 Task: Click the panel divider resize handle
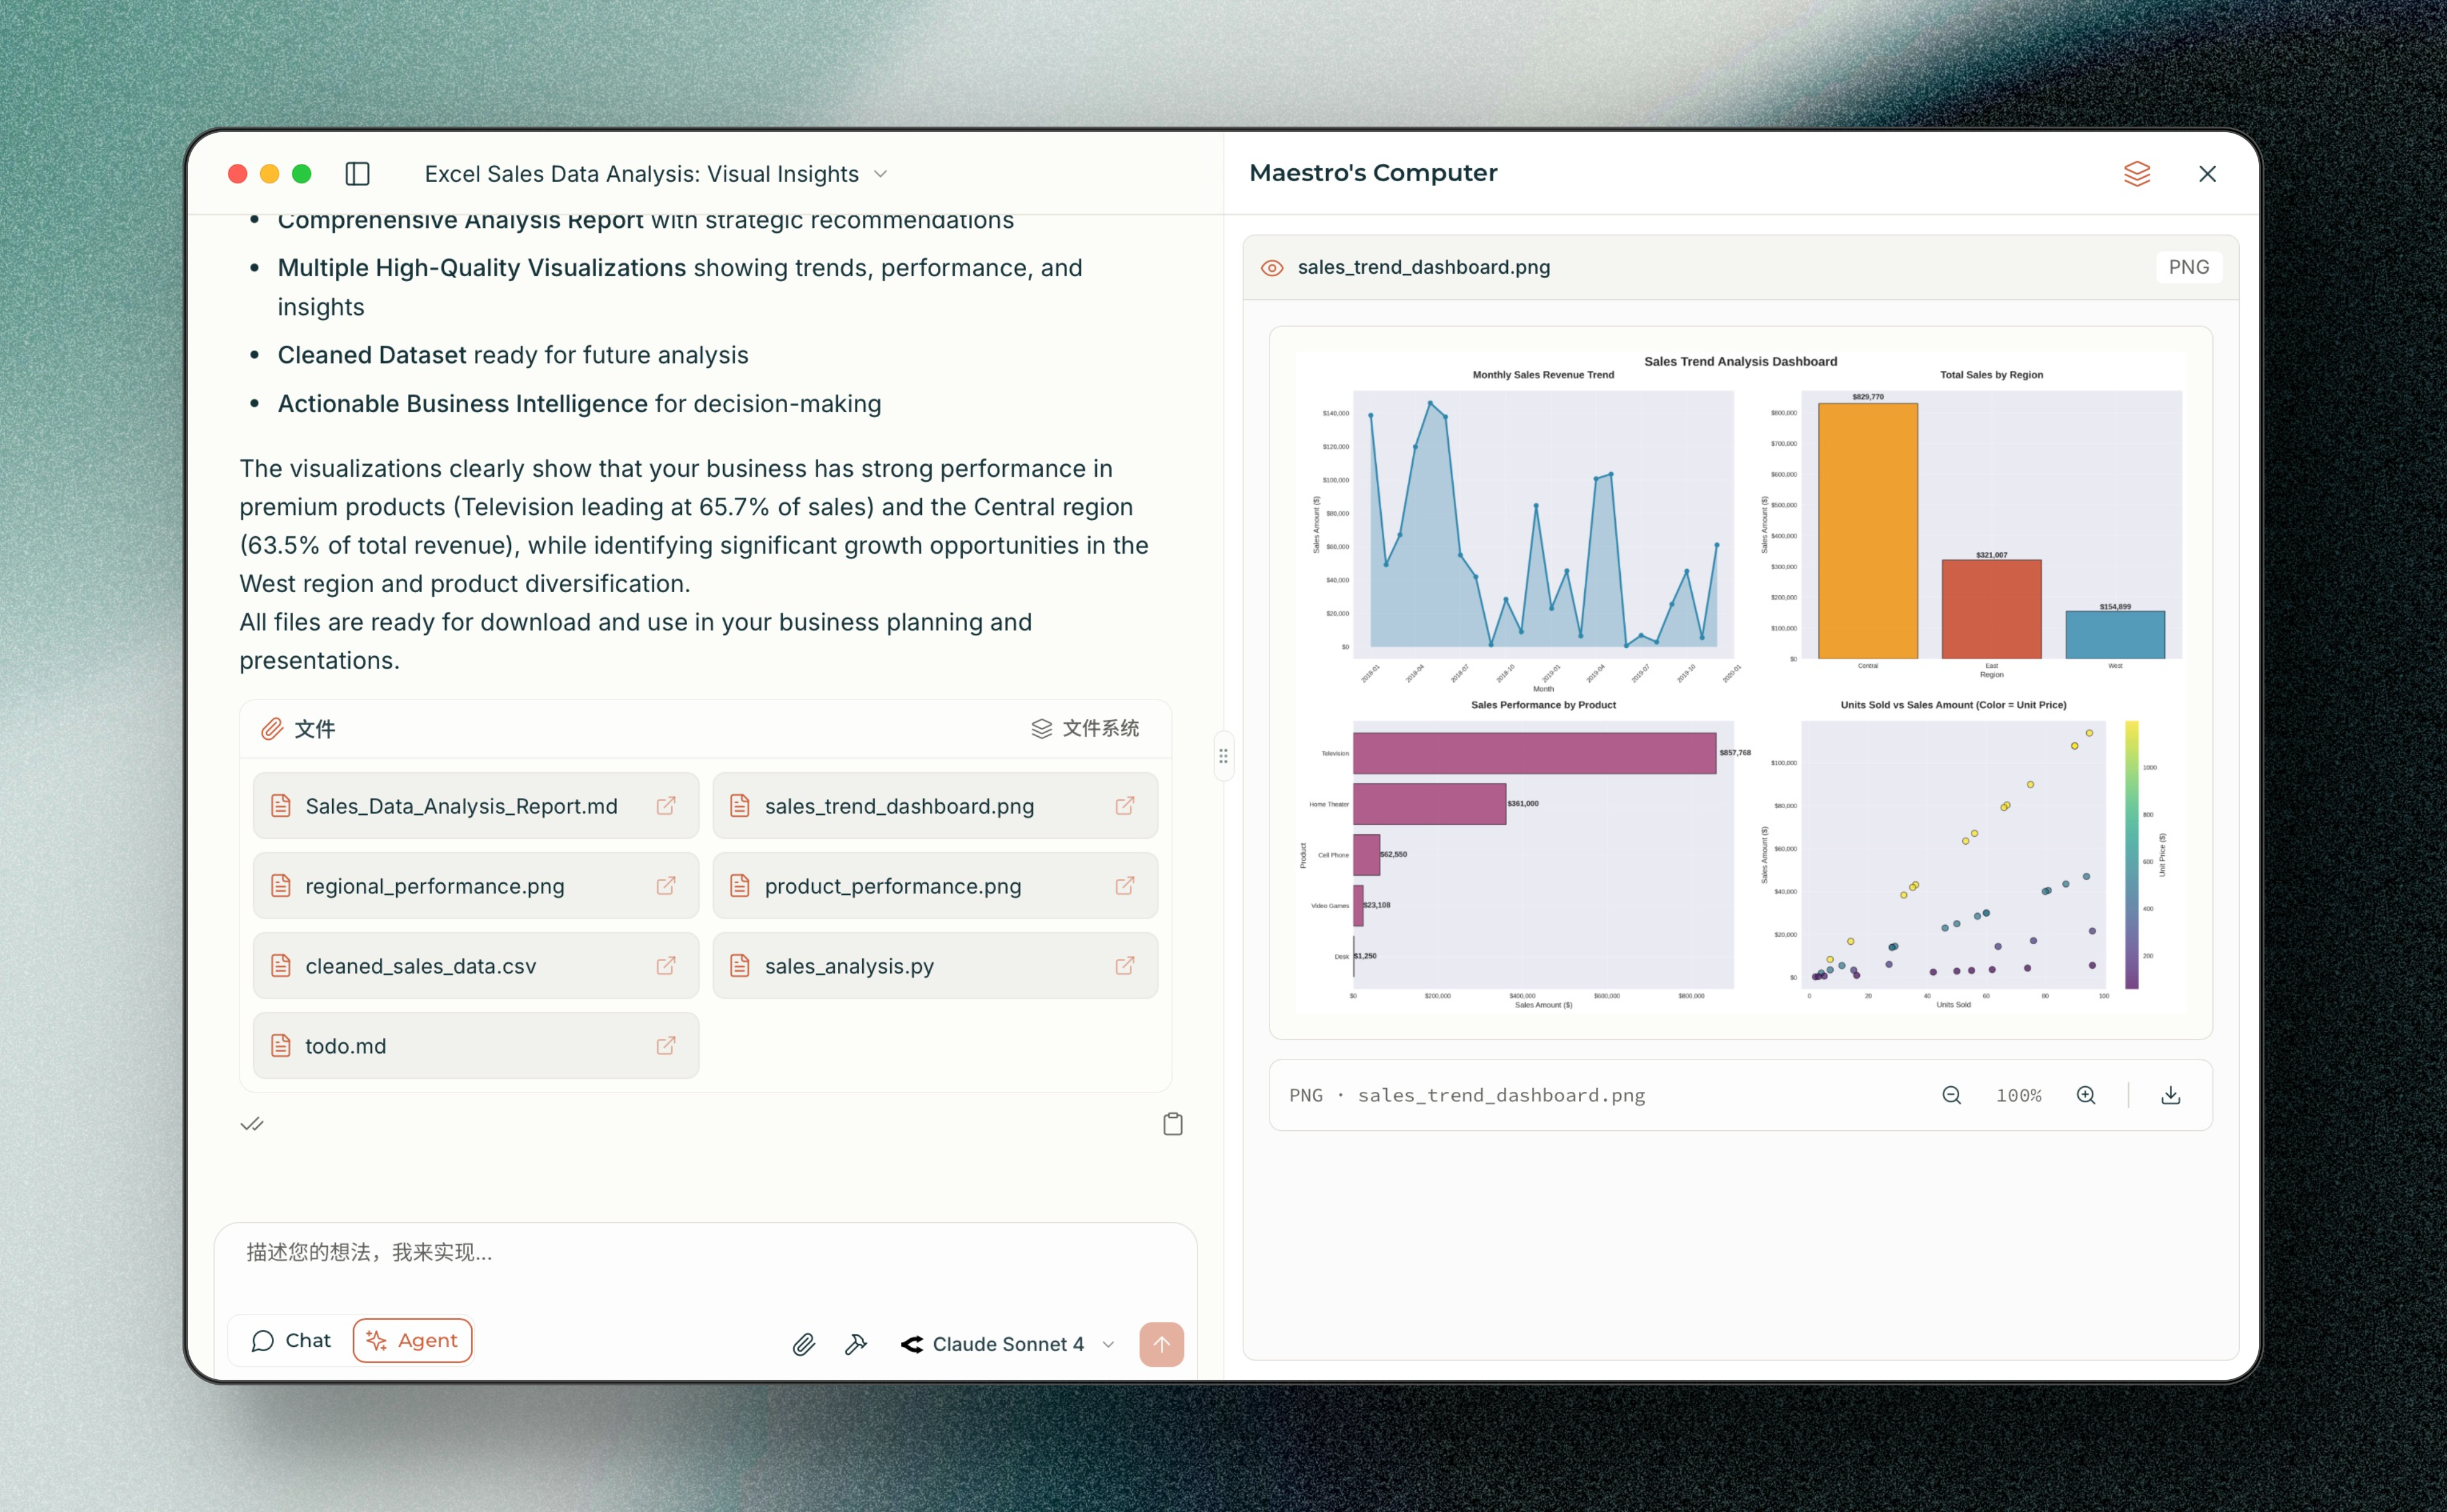[x=1223, y=756]
